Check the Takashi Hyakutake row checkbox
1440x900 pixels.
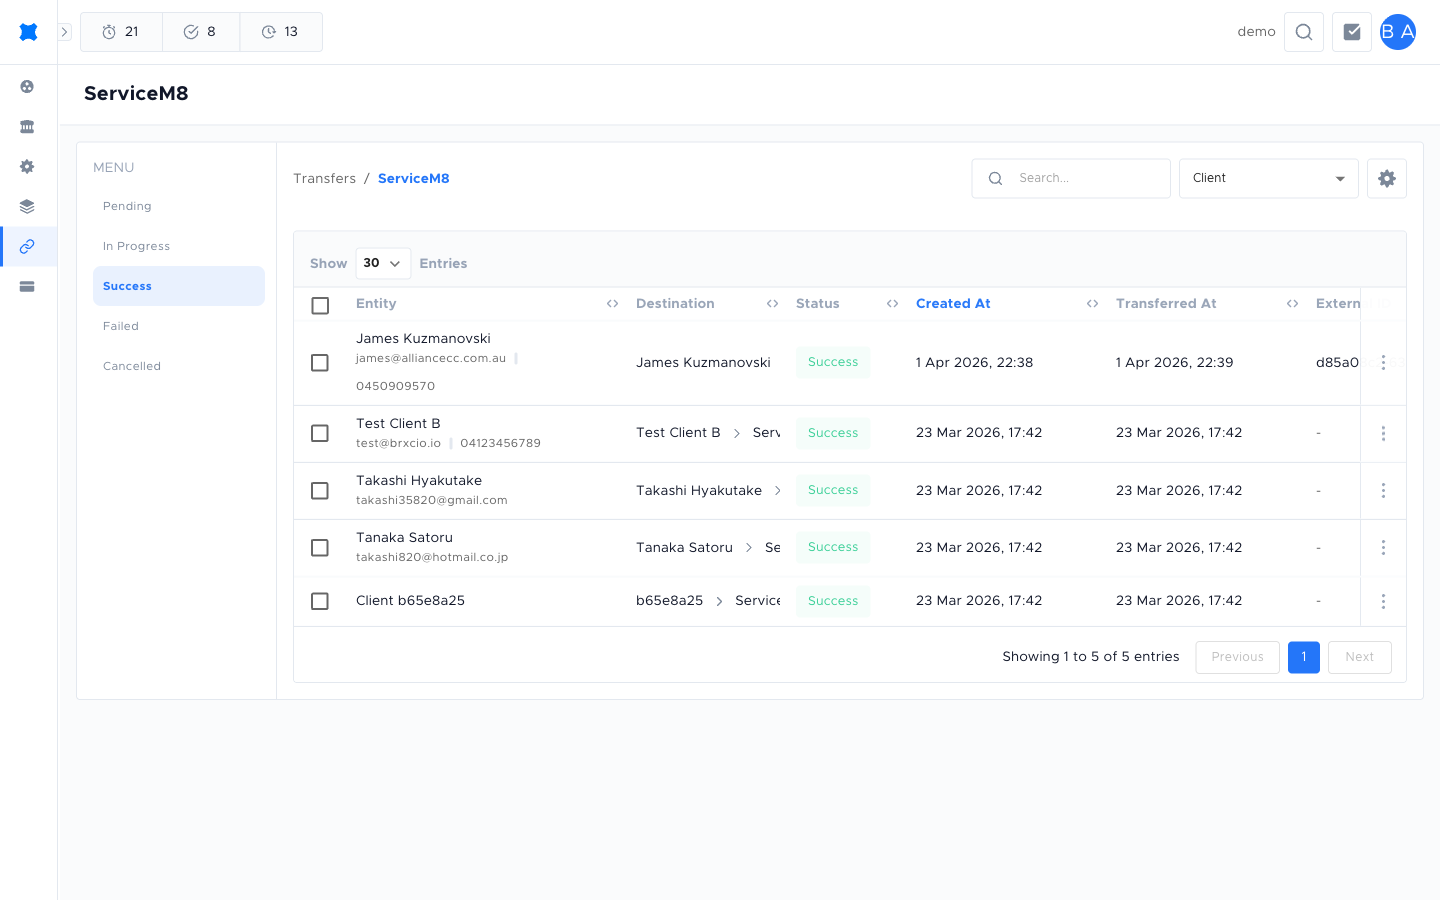[320, 490]
